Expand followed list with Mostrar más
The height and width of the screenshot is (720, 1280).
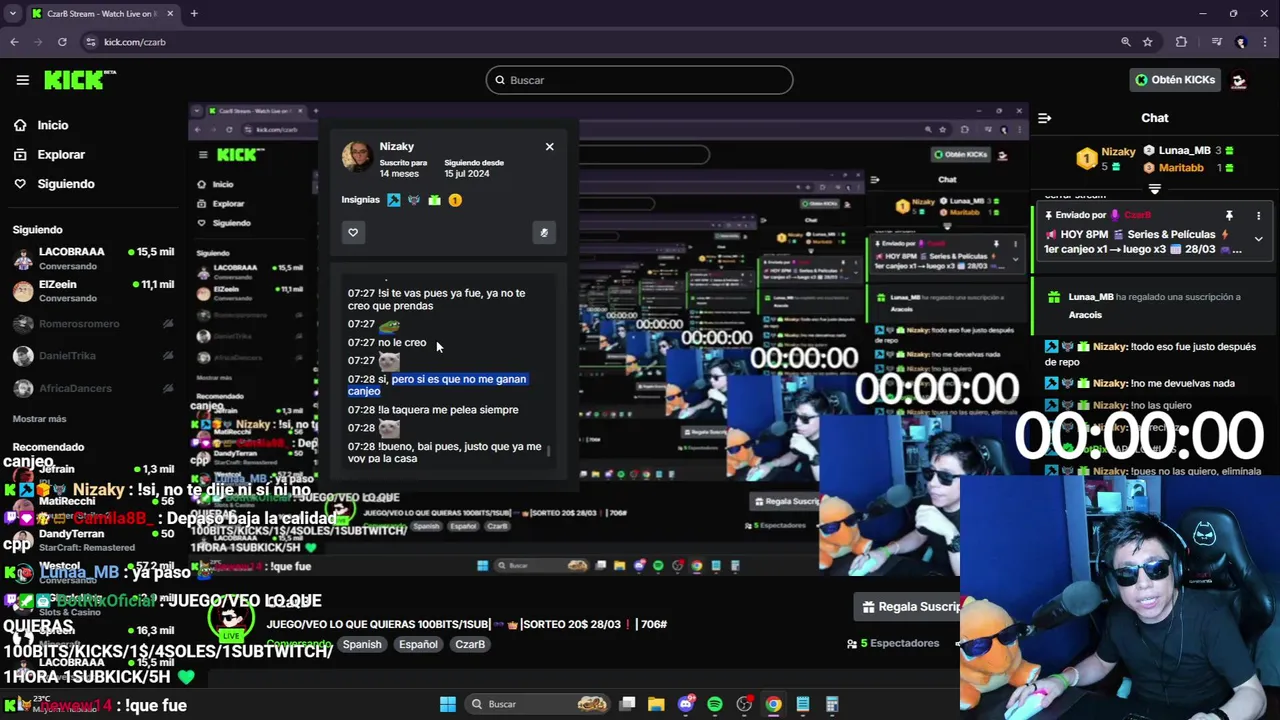coord(39,419)
